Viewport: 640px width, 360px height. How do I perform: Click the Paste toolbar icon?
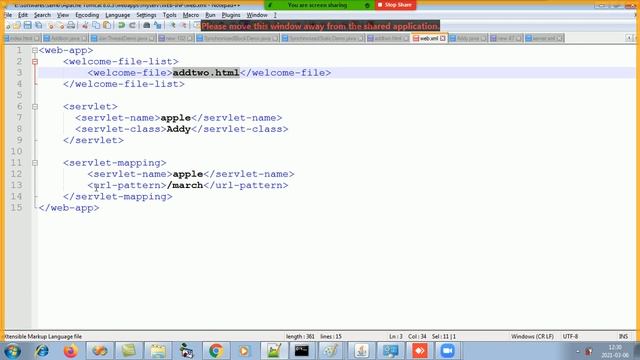(107, 25)
